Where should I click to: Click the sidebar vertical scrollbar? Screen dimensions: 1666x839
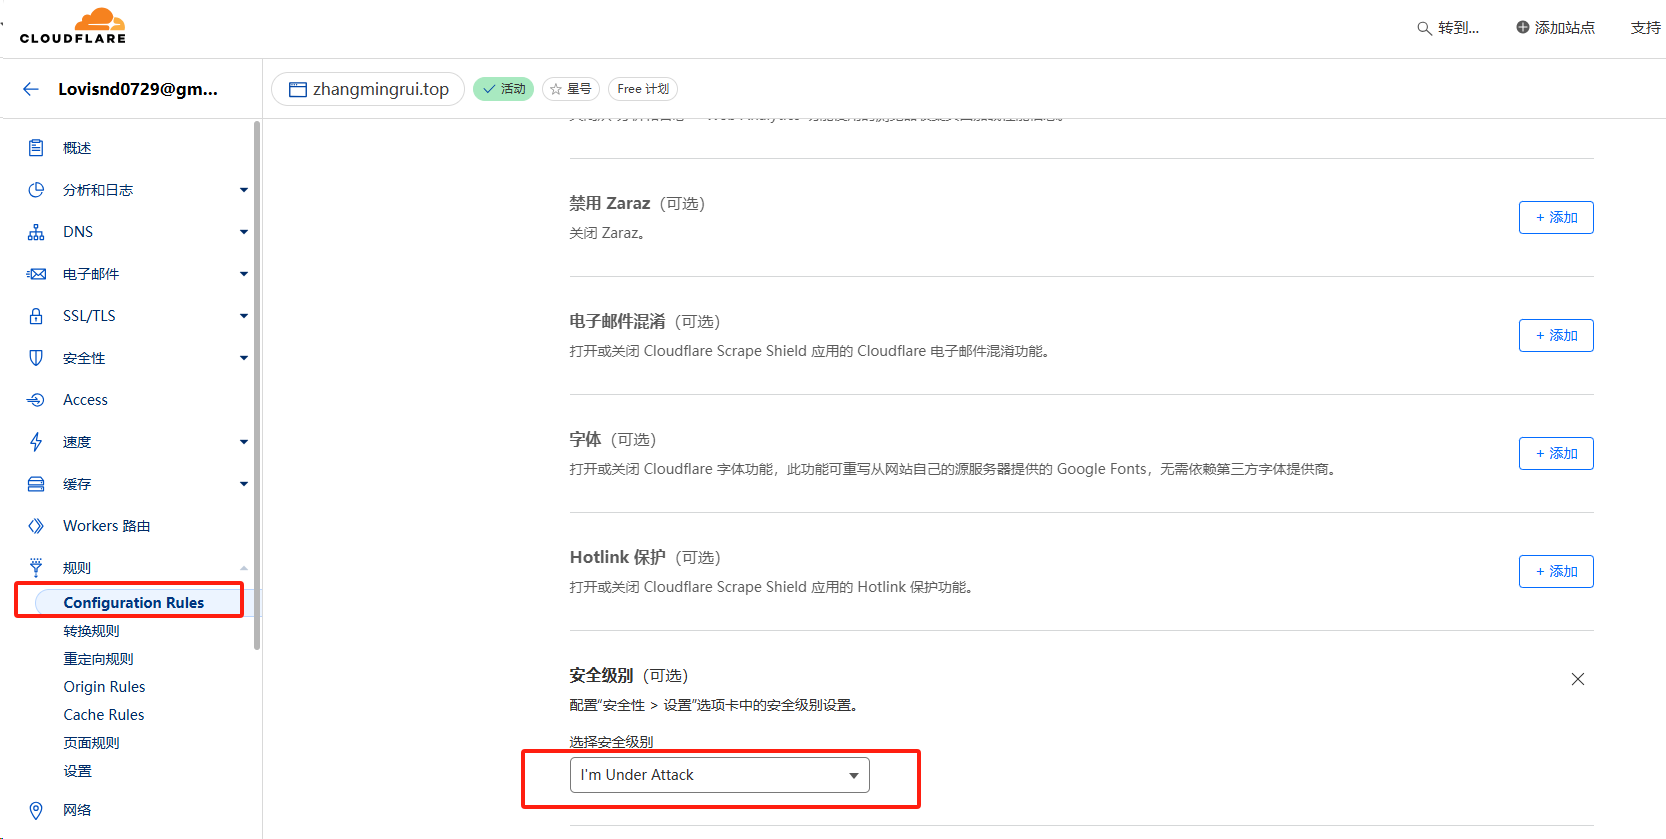257,385
